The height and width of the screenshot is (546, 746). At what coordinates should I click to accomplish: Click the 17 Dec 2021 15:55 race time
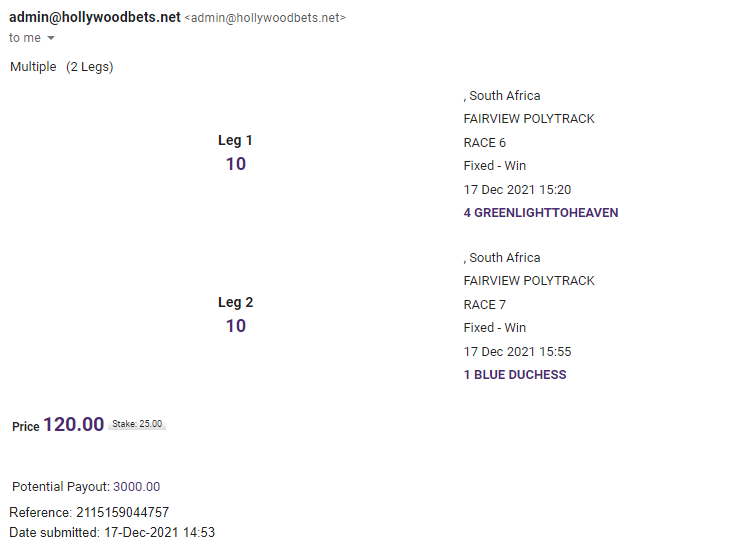coord(517,352)
